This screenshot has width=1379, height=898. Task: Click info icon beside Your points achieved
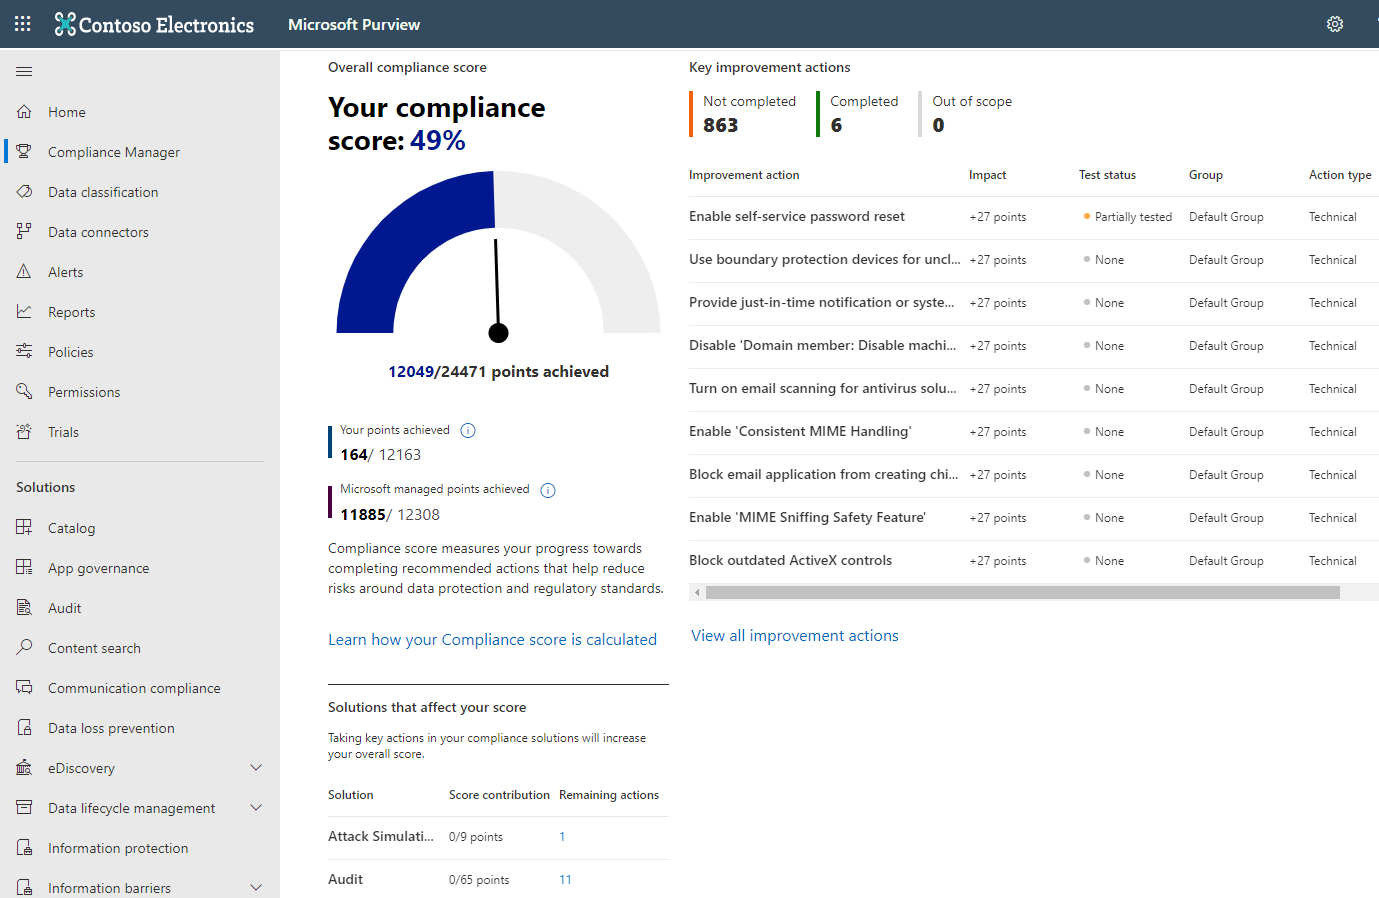[x=468, y=431]
